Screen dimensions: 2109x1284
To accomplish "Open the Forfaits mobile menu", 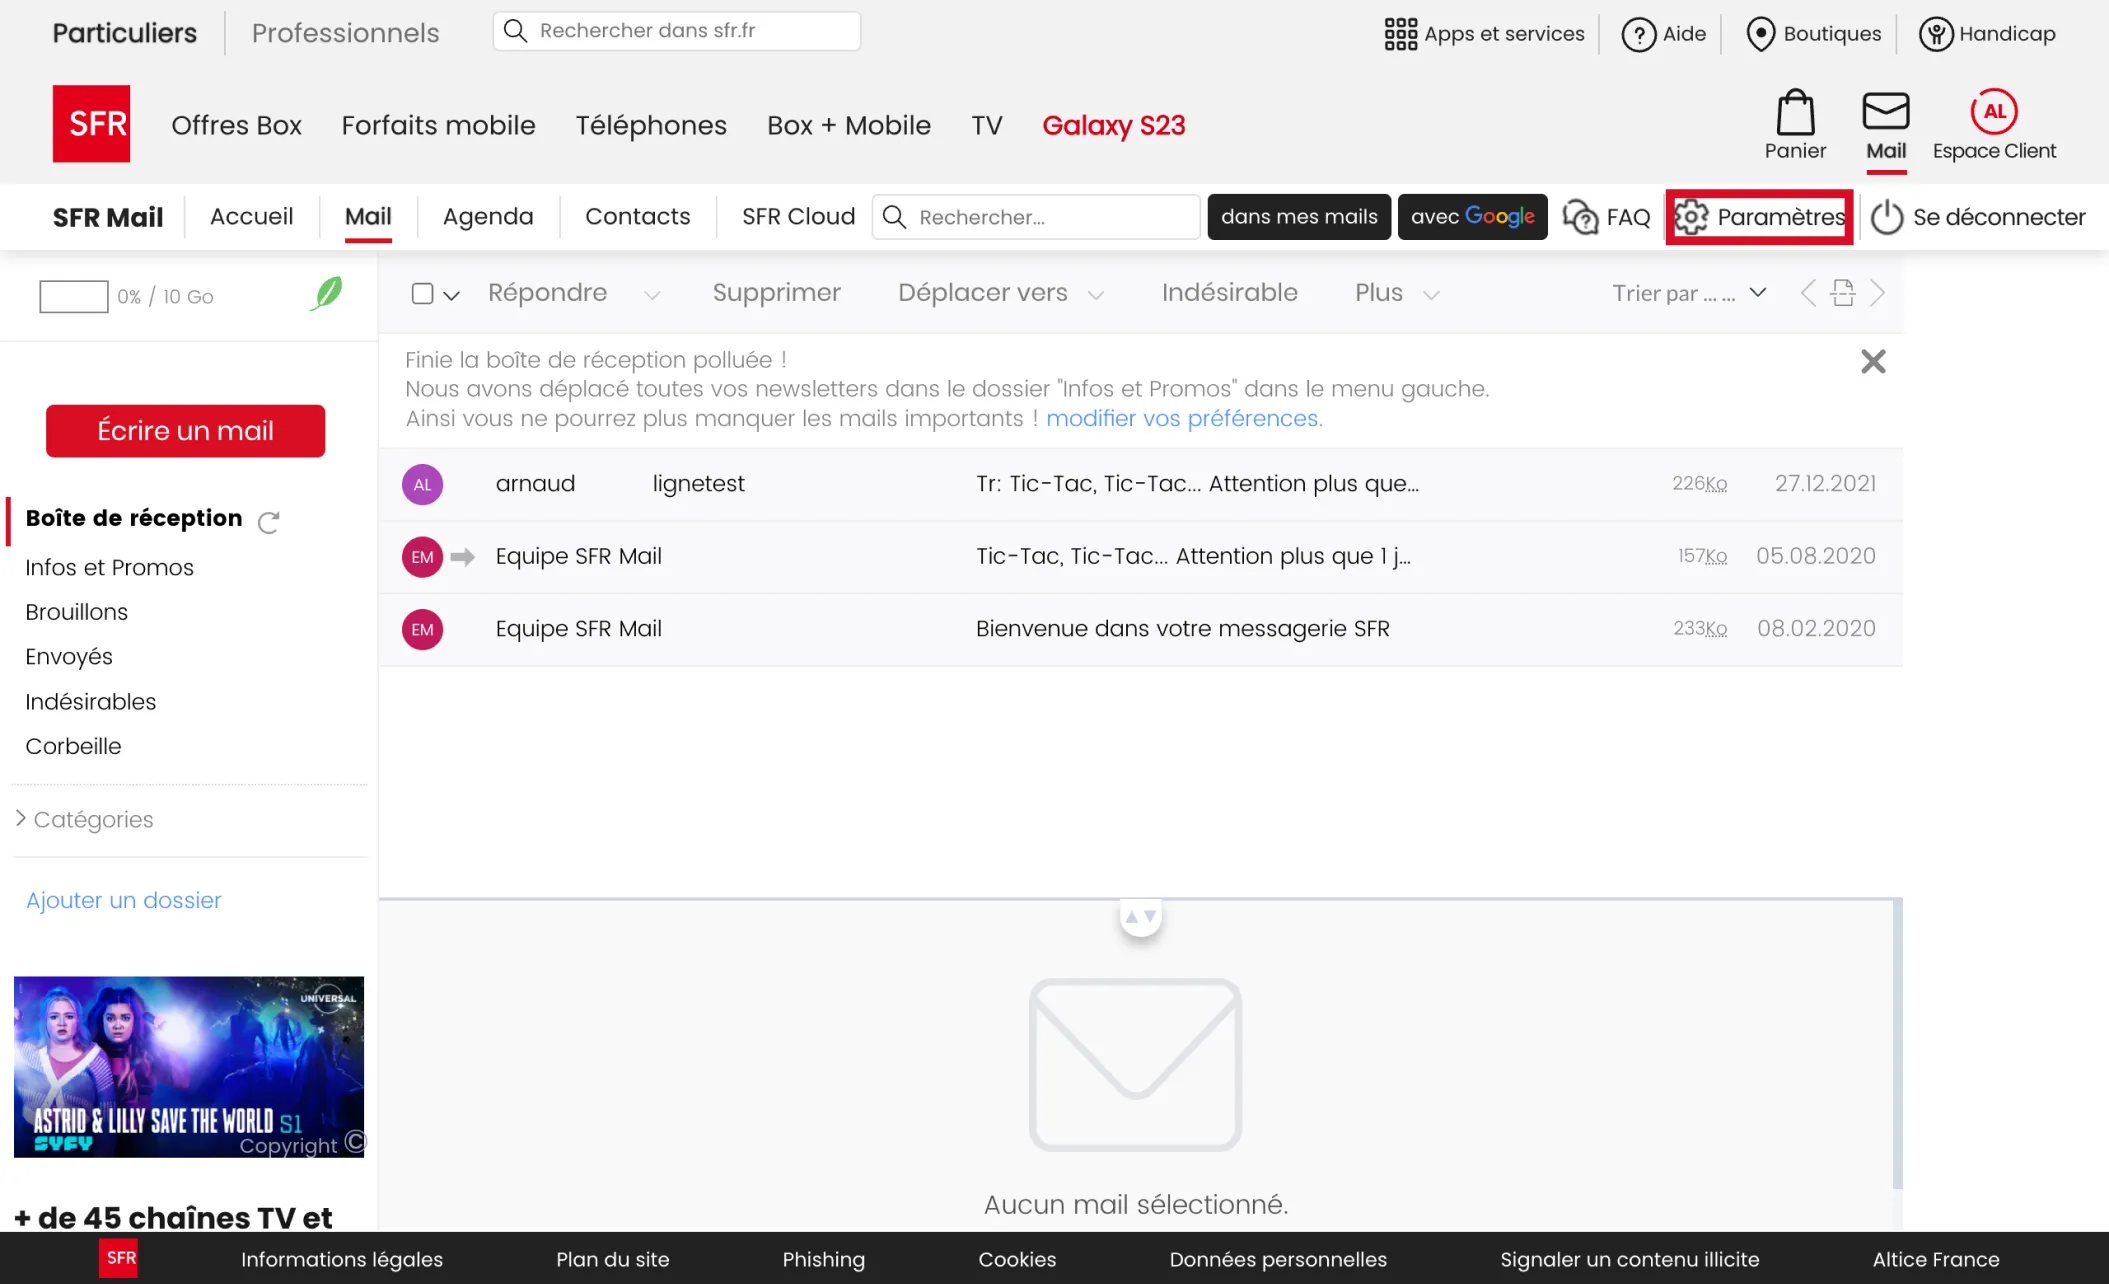I will [x=438, y=125].
